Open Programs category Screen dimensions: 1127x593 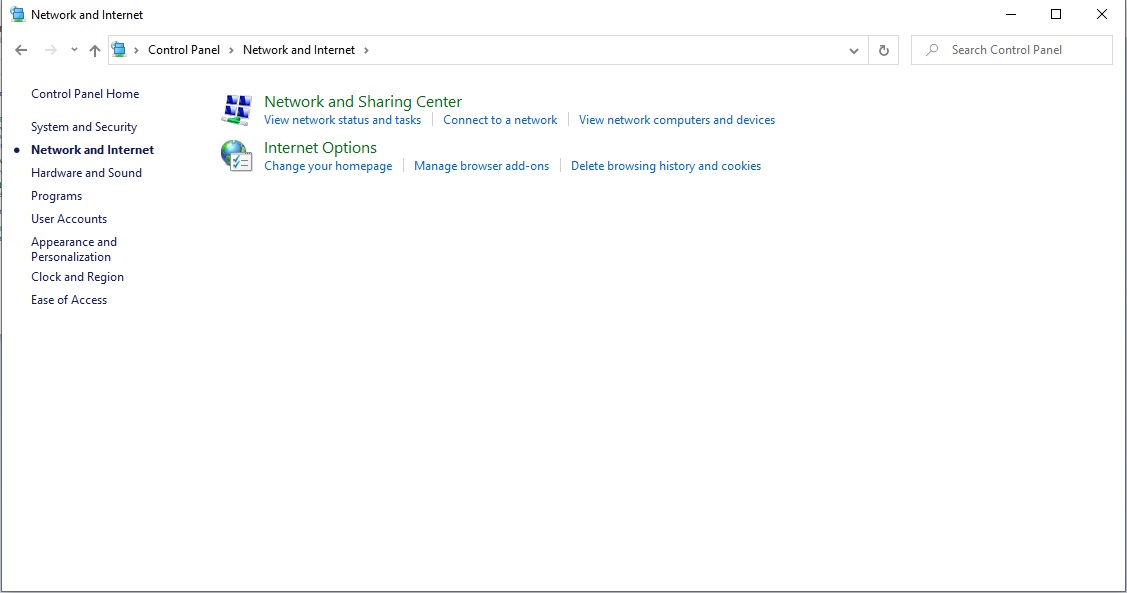pos(57,196)
